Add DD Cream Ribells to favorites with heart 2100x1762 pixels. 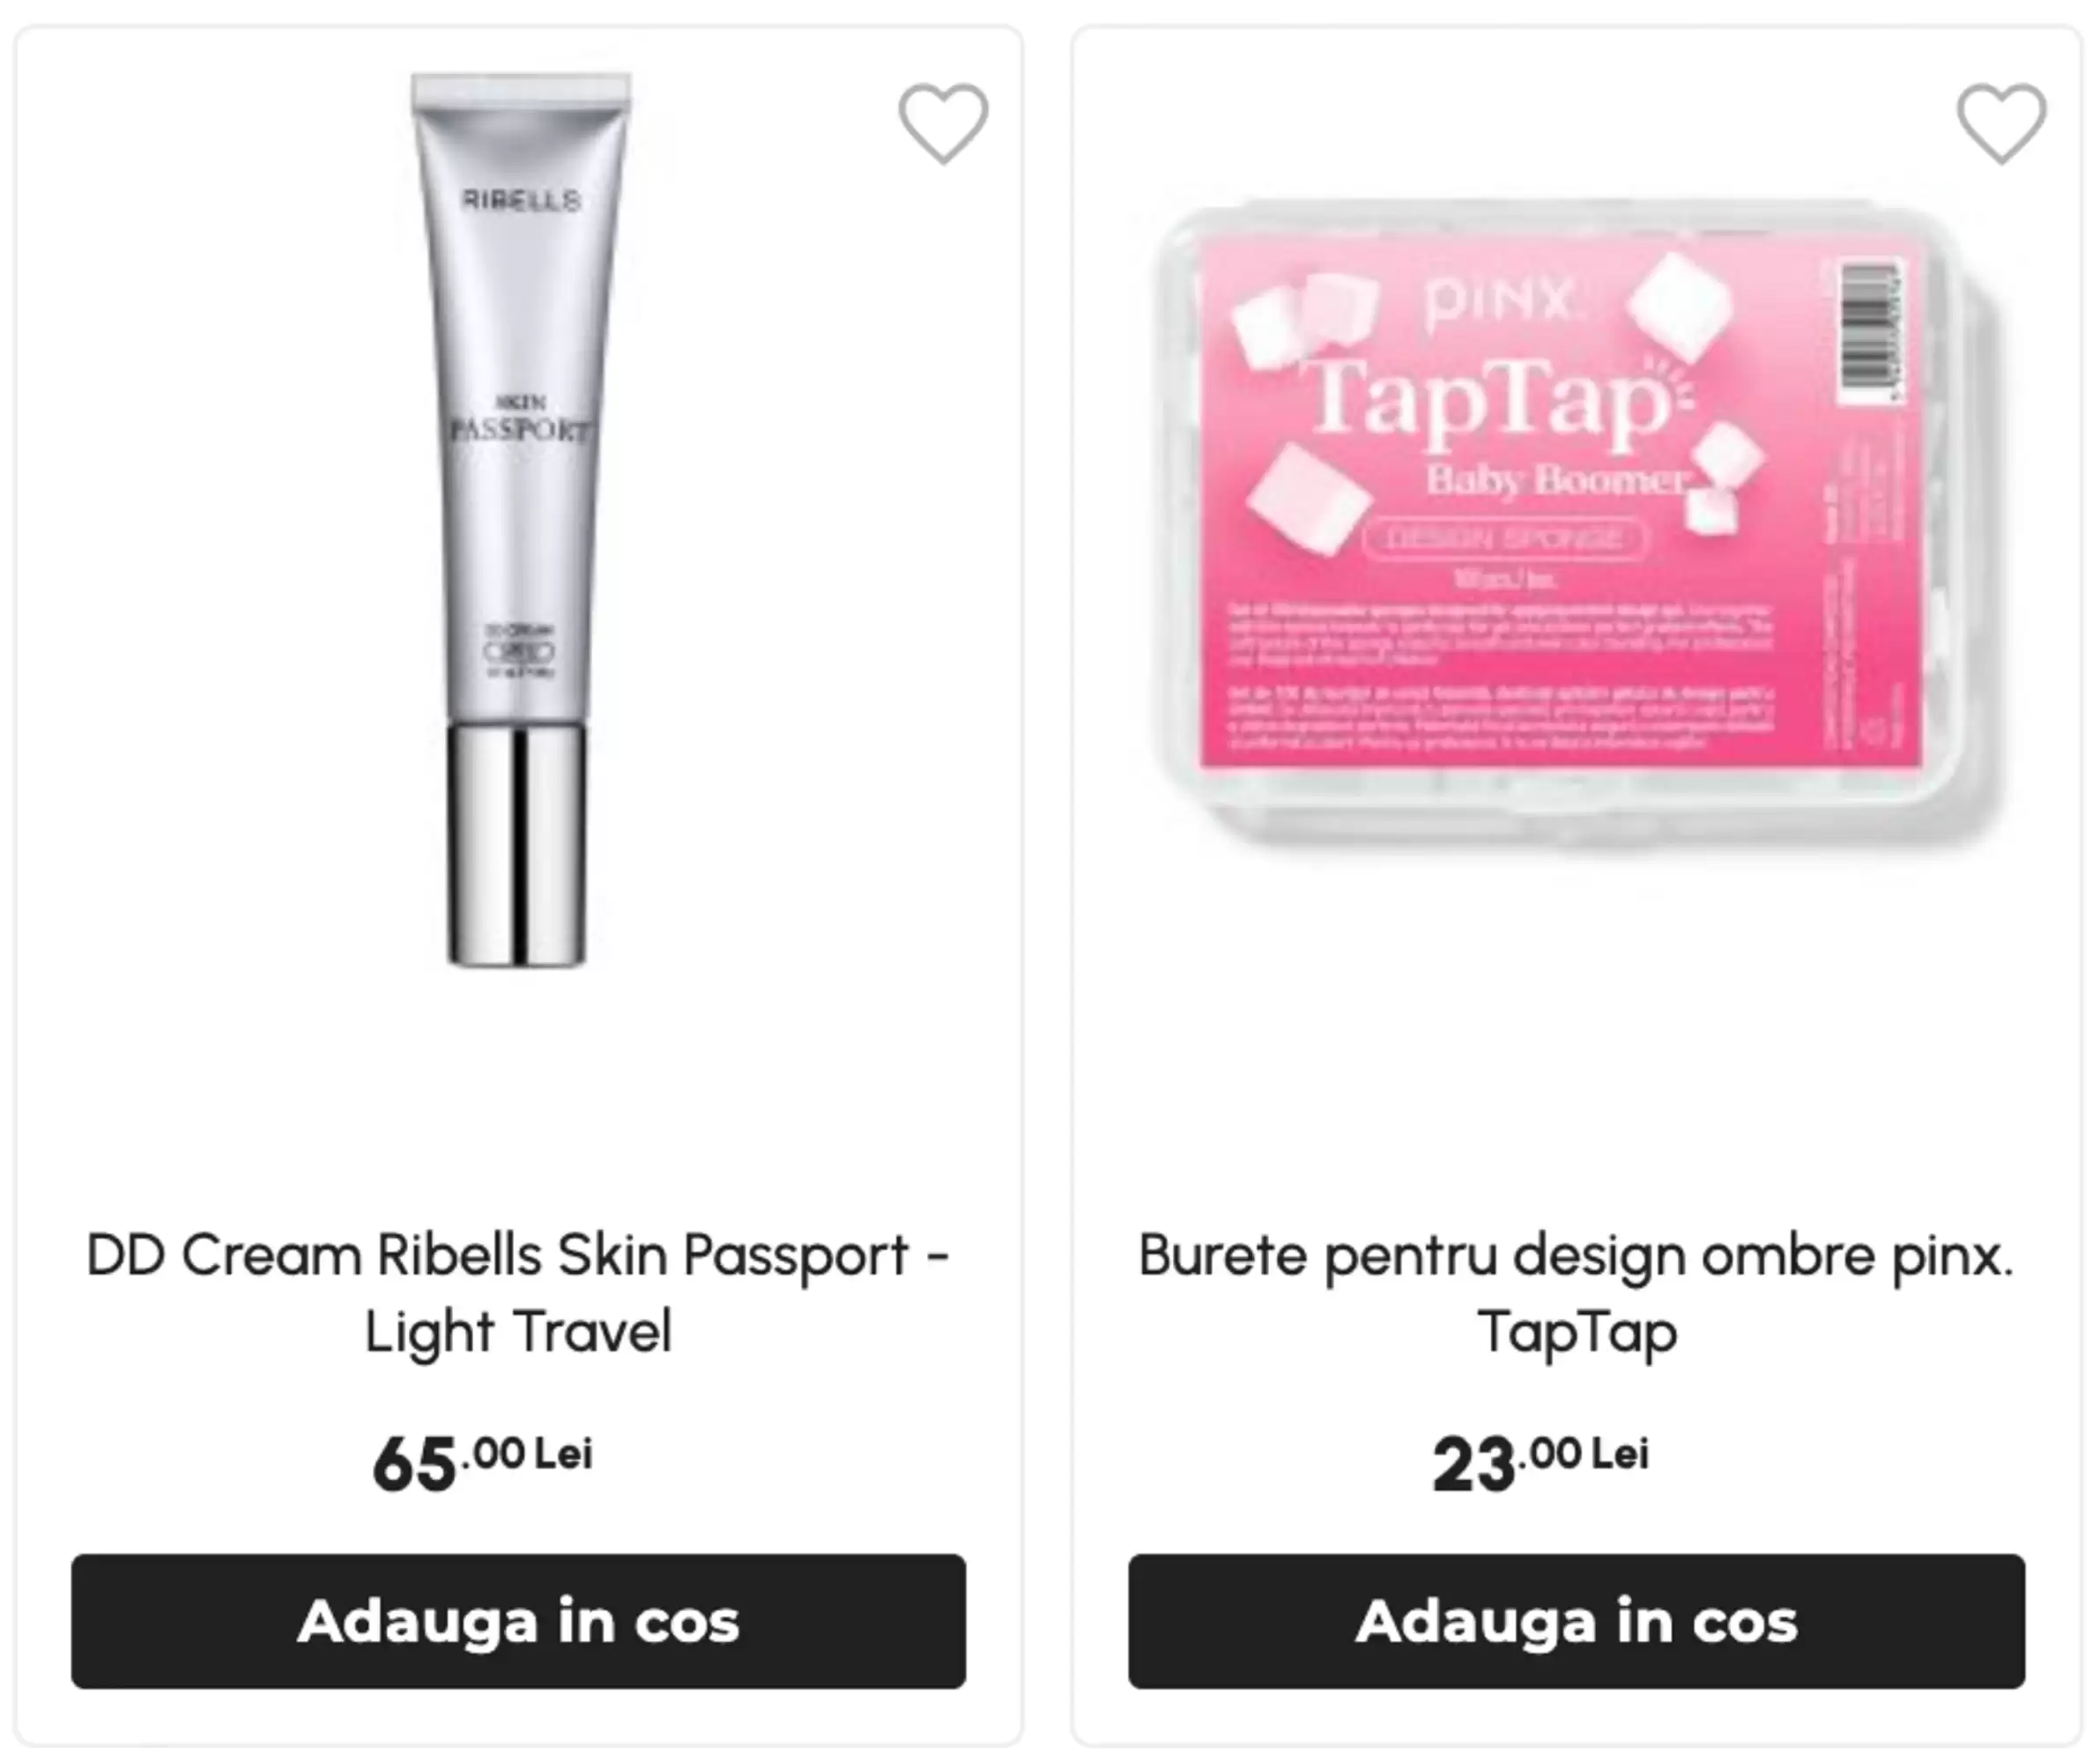(943, 123)
